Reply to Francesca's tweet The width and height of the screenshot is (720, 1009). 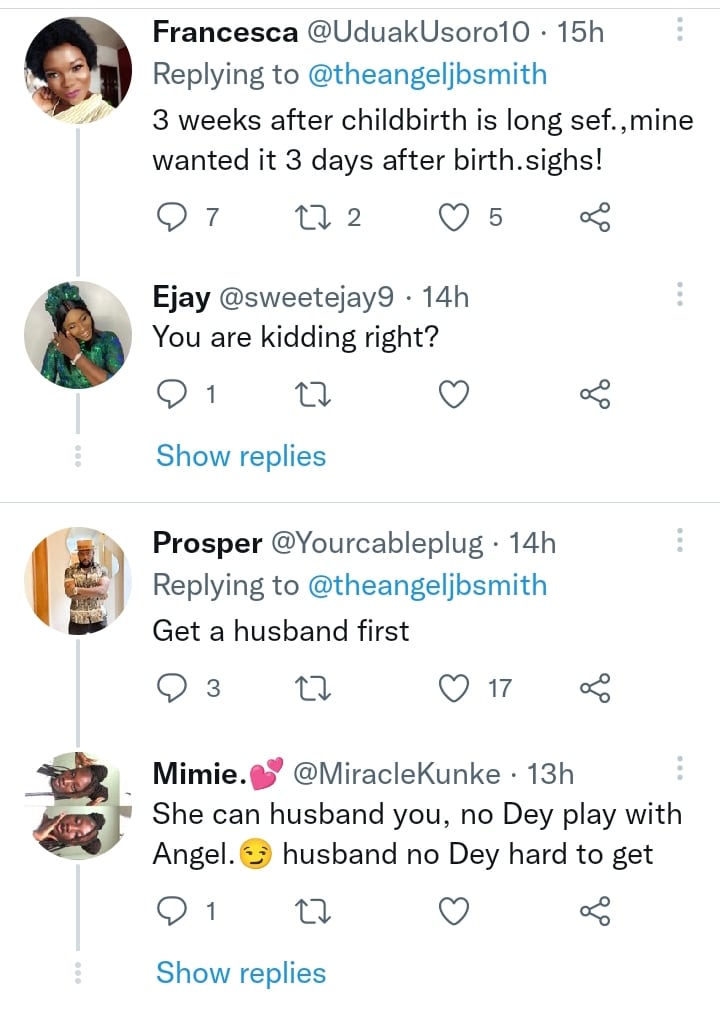point(174,216)
